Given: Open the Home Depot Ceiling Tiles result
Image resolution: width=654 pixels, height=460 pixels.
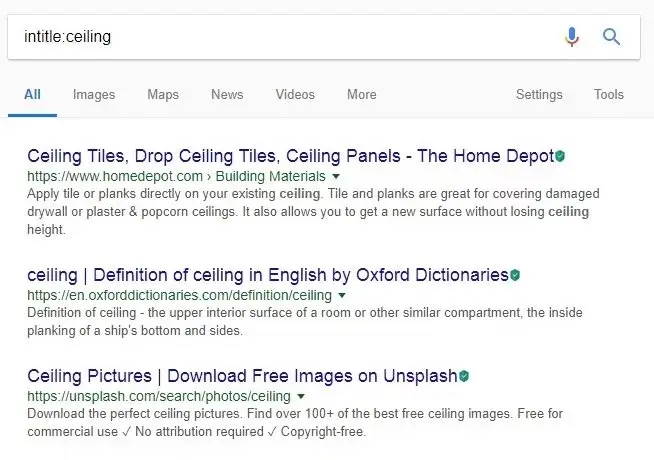Looking at the screenshot, I should 290,156.
